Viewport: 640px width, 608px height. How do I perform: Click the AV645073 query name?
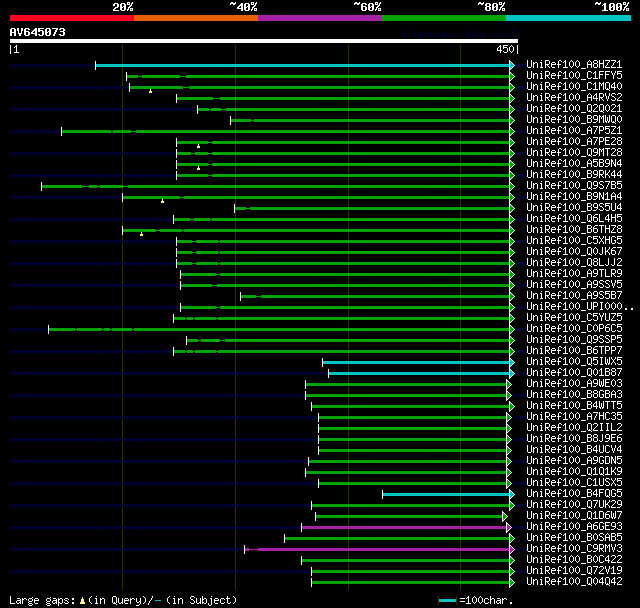coord(38,32)
